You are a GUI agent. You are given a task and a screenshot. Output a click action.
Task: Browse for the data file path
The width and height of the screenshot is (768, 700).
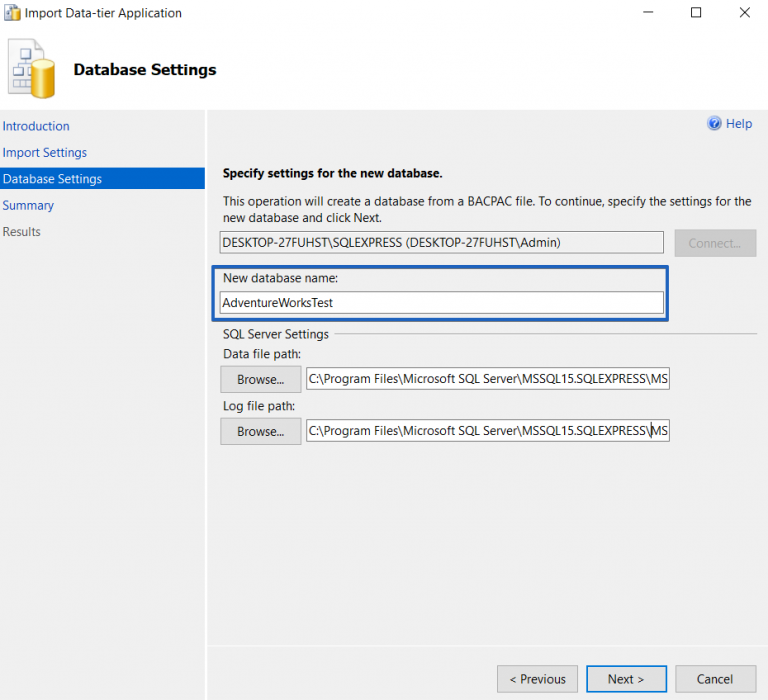point(260,379)
